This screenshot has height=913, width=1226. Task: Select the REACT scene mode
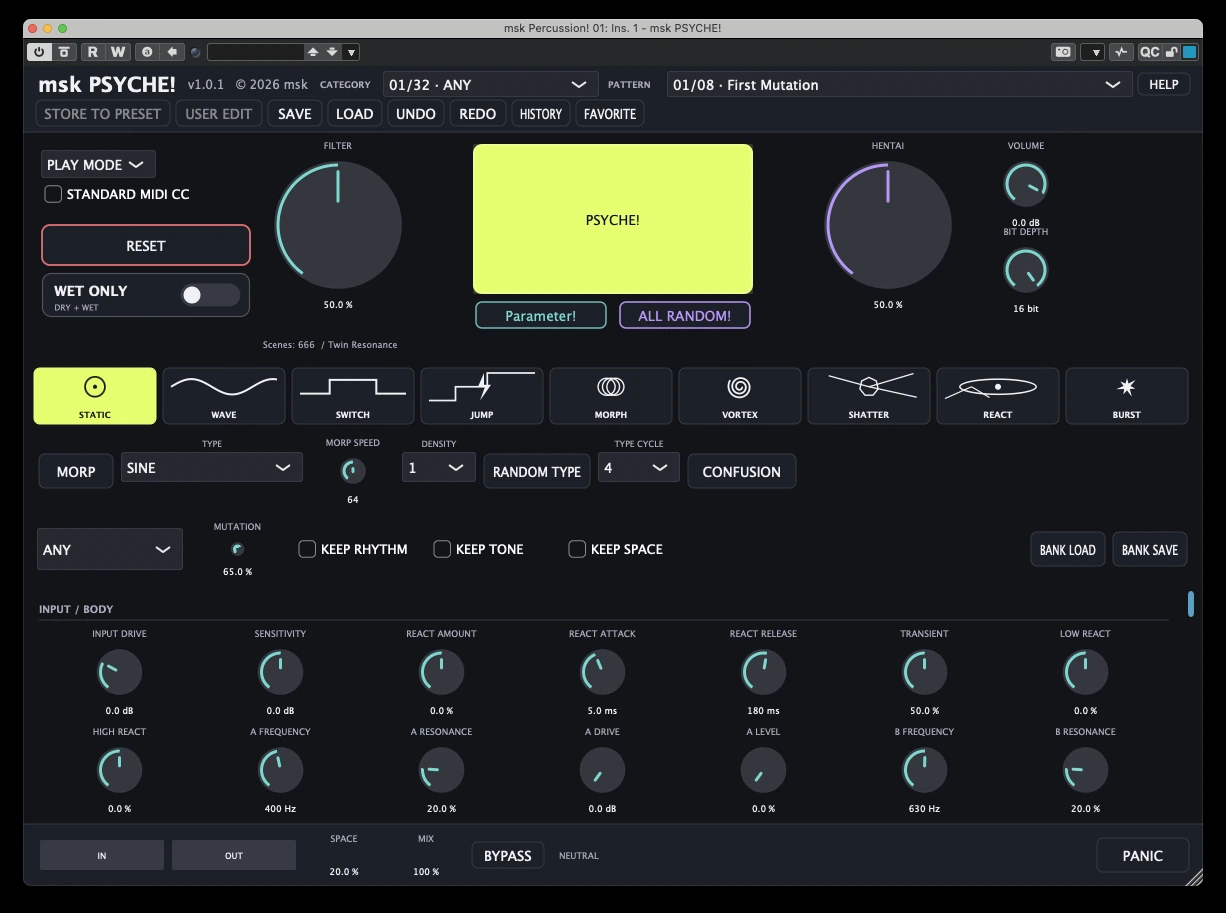pos(998,396)
